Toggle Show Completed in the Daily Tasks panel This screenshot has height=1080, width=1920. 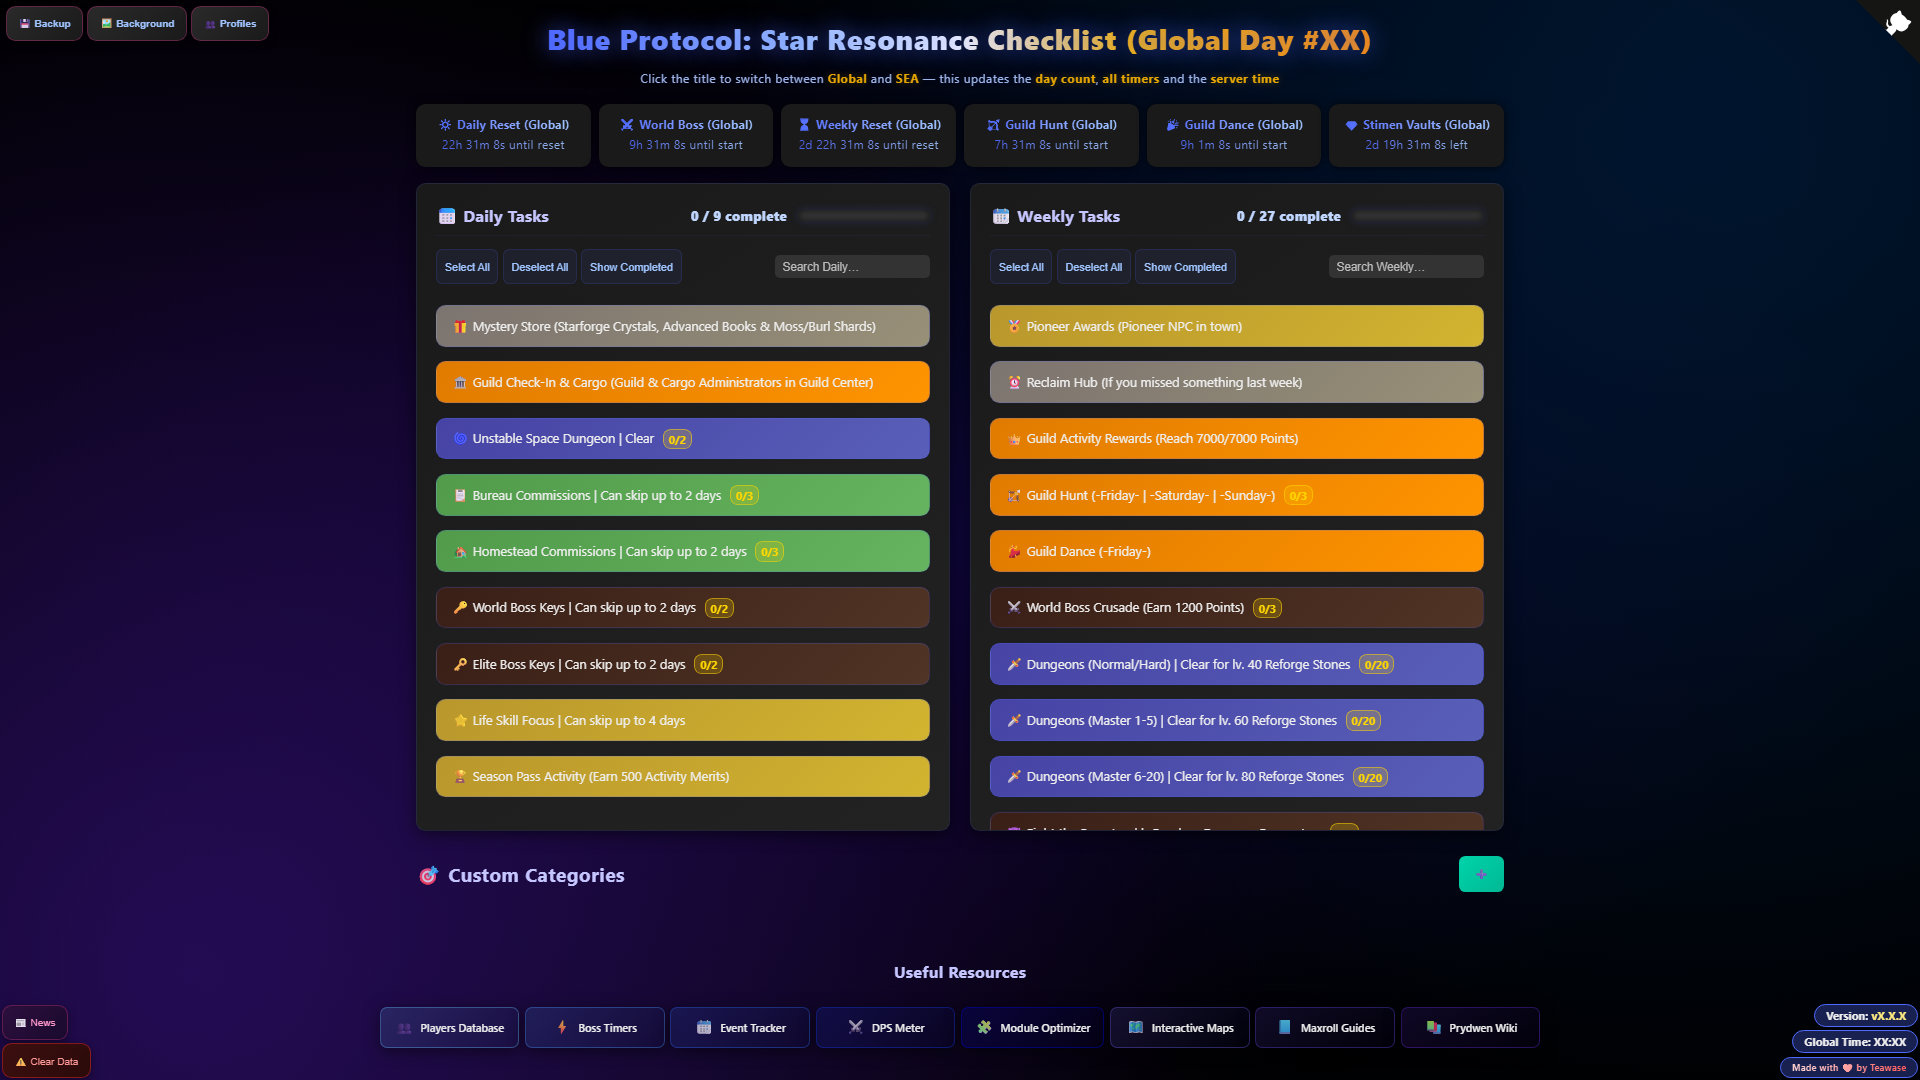click(x=631, y=267)
